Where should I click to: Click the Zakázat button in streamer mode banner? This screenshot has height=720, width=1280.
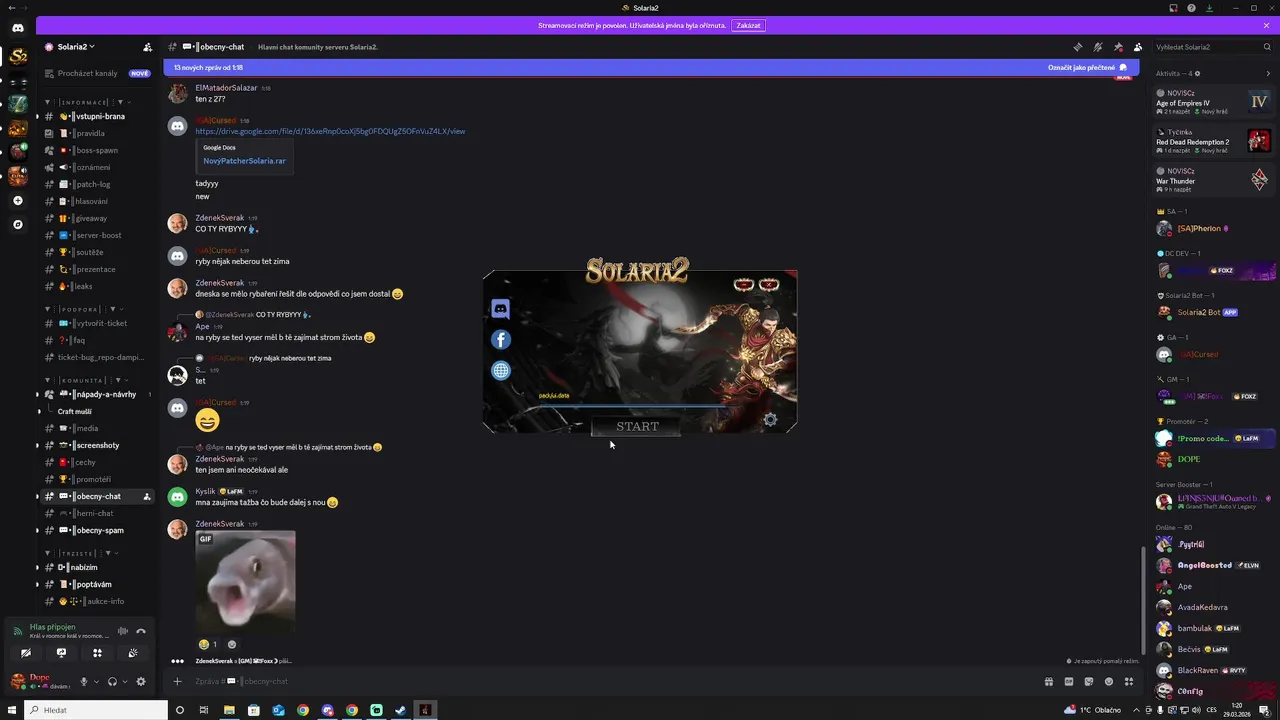point(748,25)
